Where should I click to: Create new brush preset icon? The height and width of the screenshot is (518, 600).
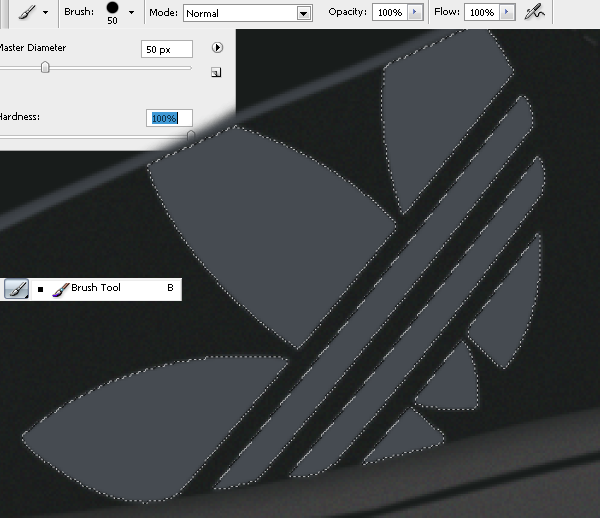coord(216,72)
